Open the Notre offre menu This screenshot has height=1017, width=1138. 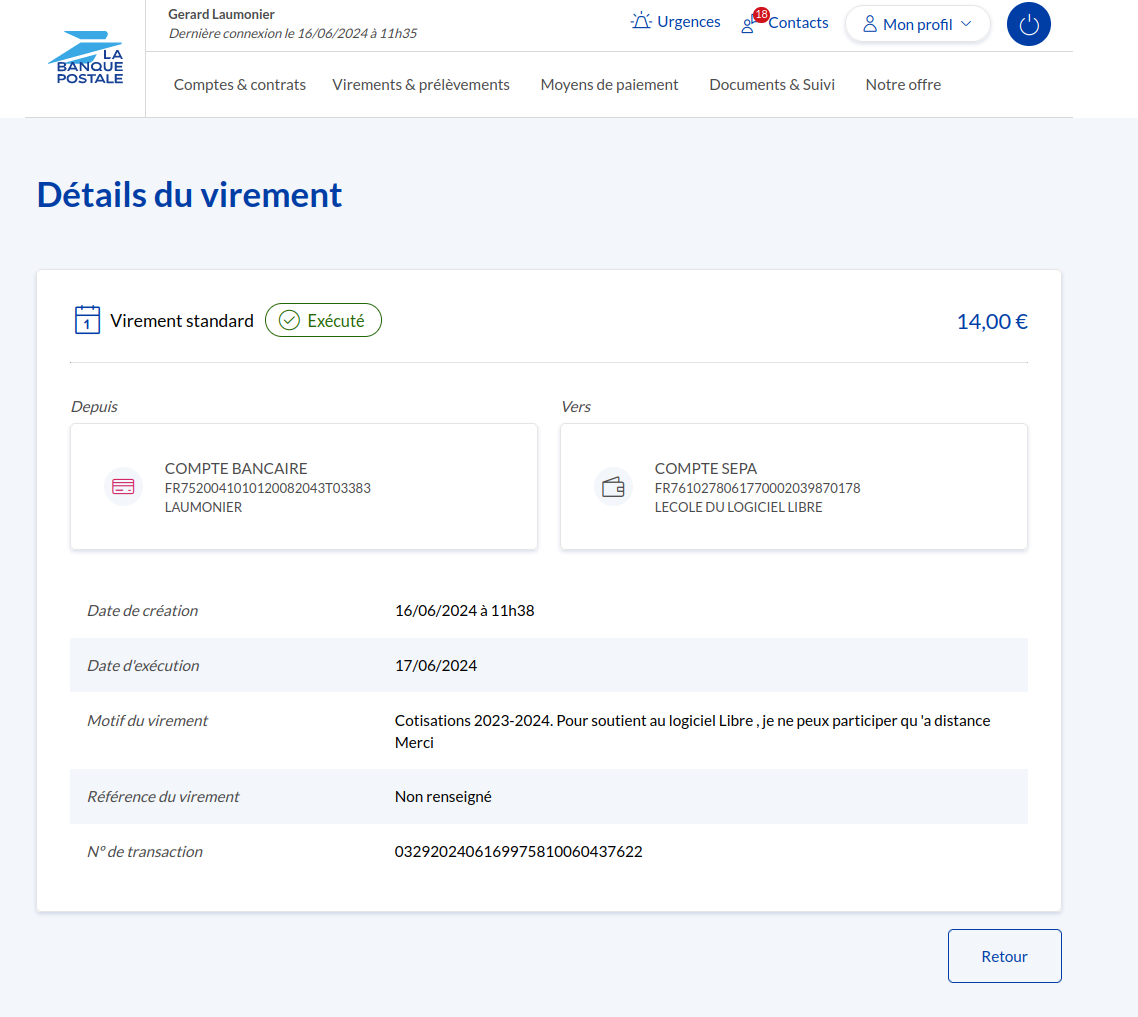903,85
